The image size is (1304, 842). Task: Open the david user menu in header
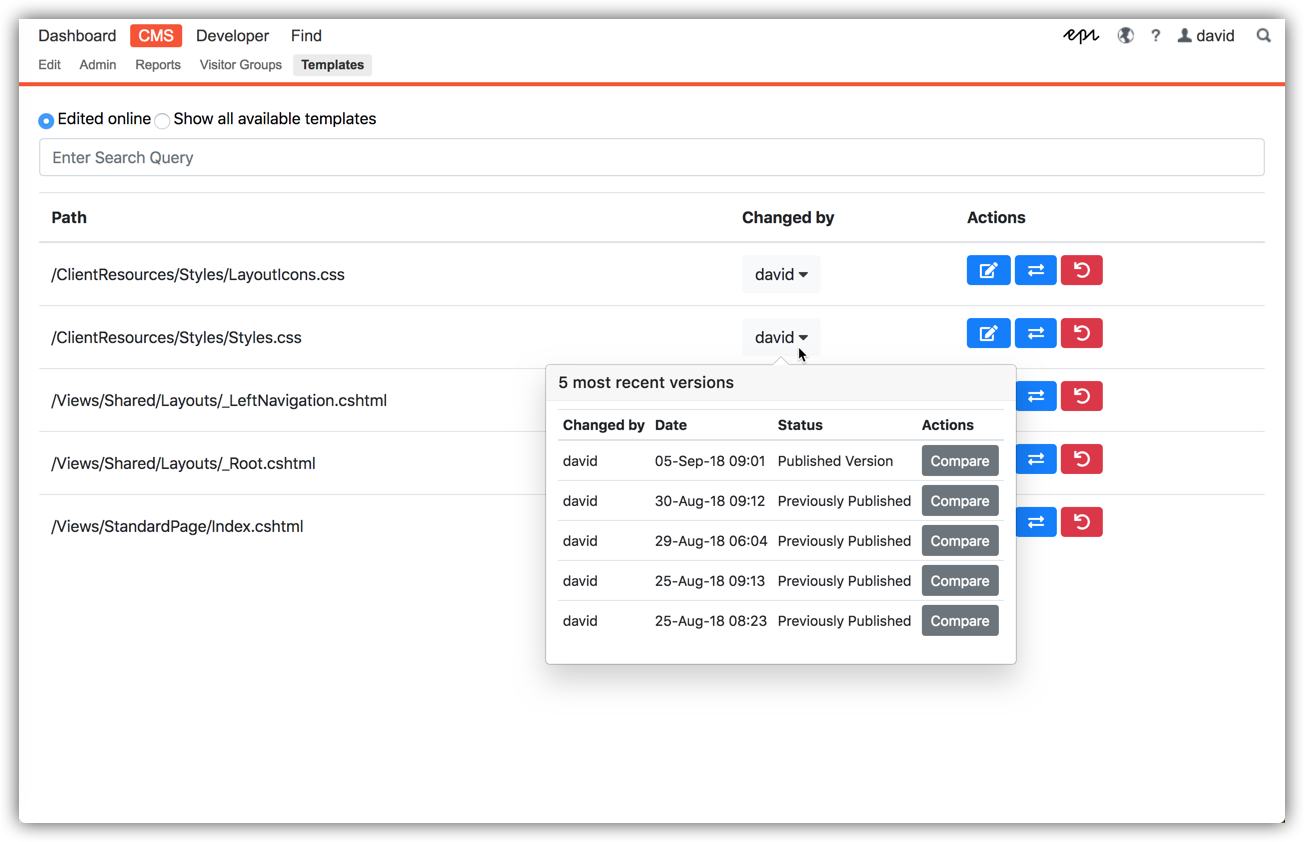click(x=1205, y=36)
